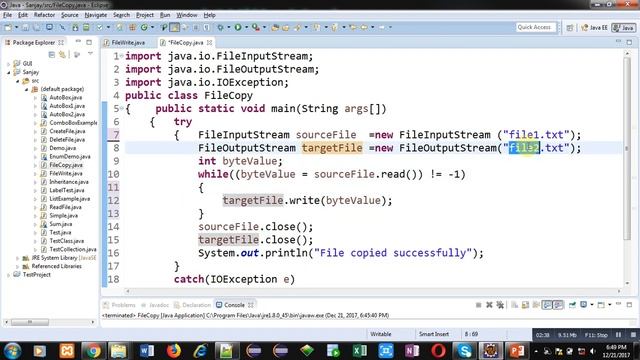Open the Source menu
This screenshot has width=640, height=360.
69,15
